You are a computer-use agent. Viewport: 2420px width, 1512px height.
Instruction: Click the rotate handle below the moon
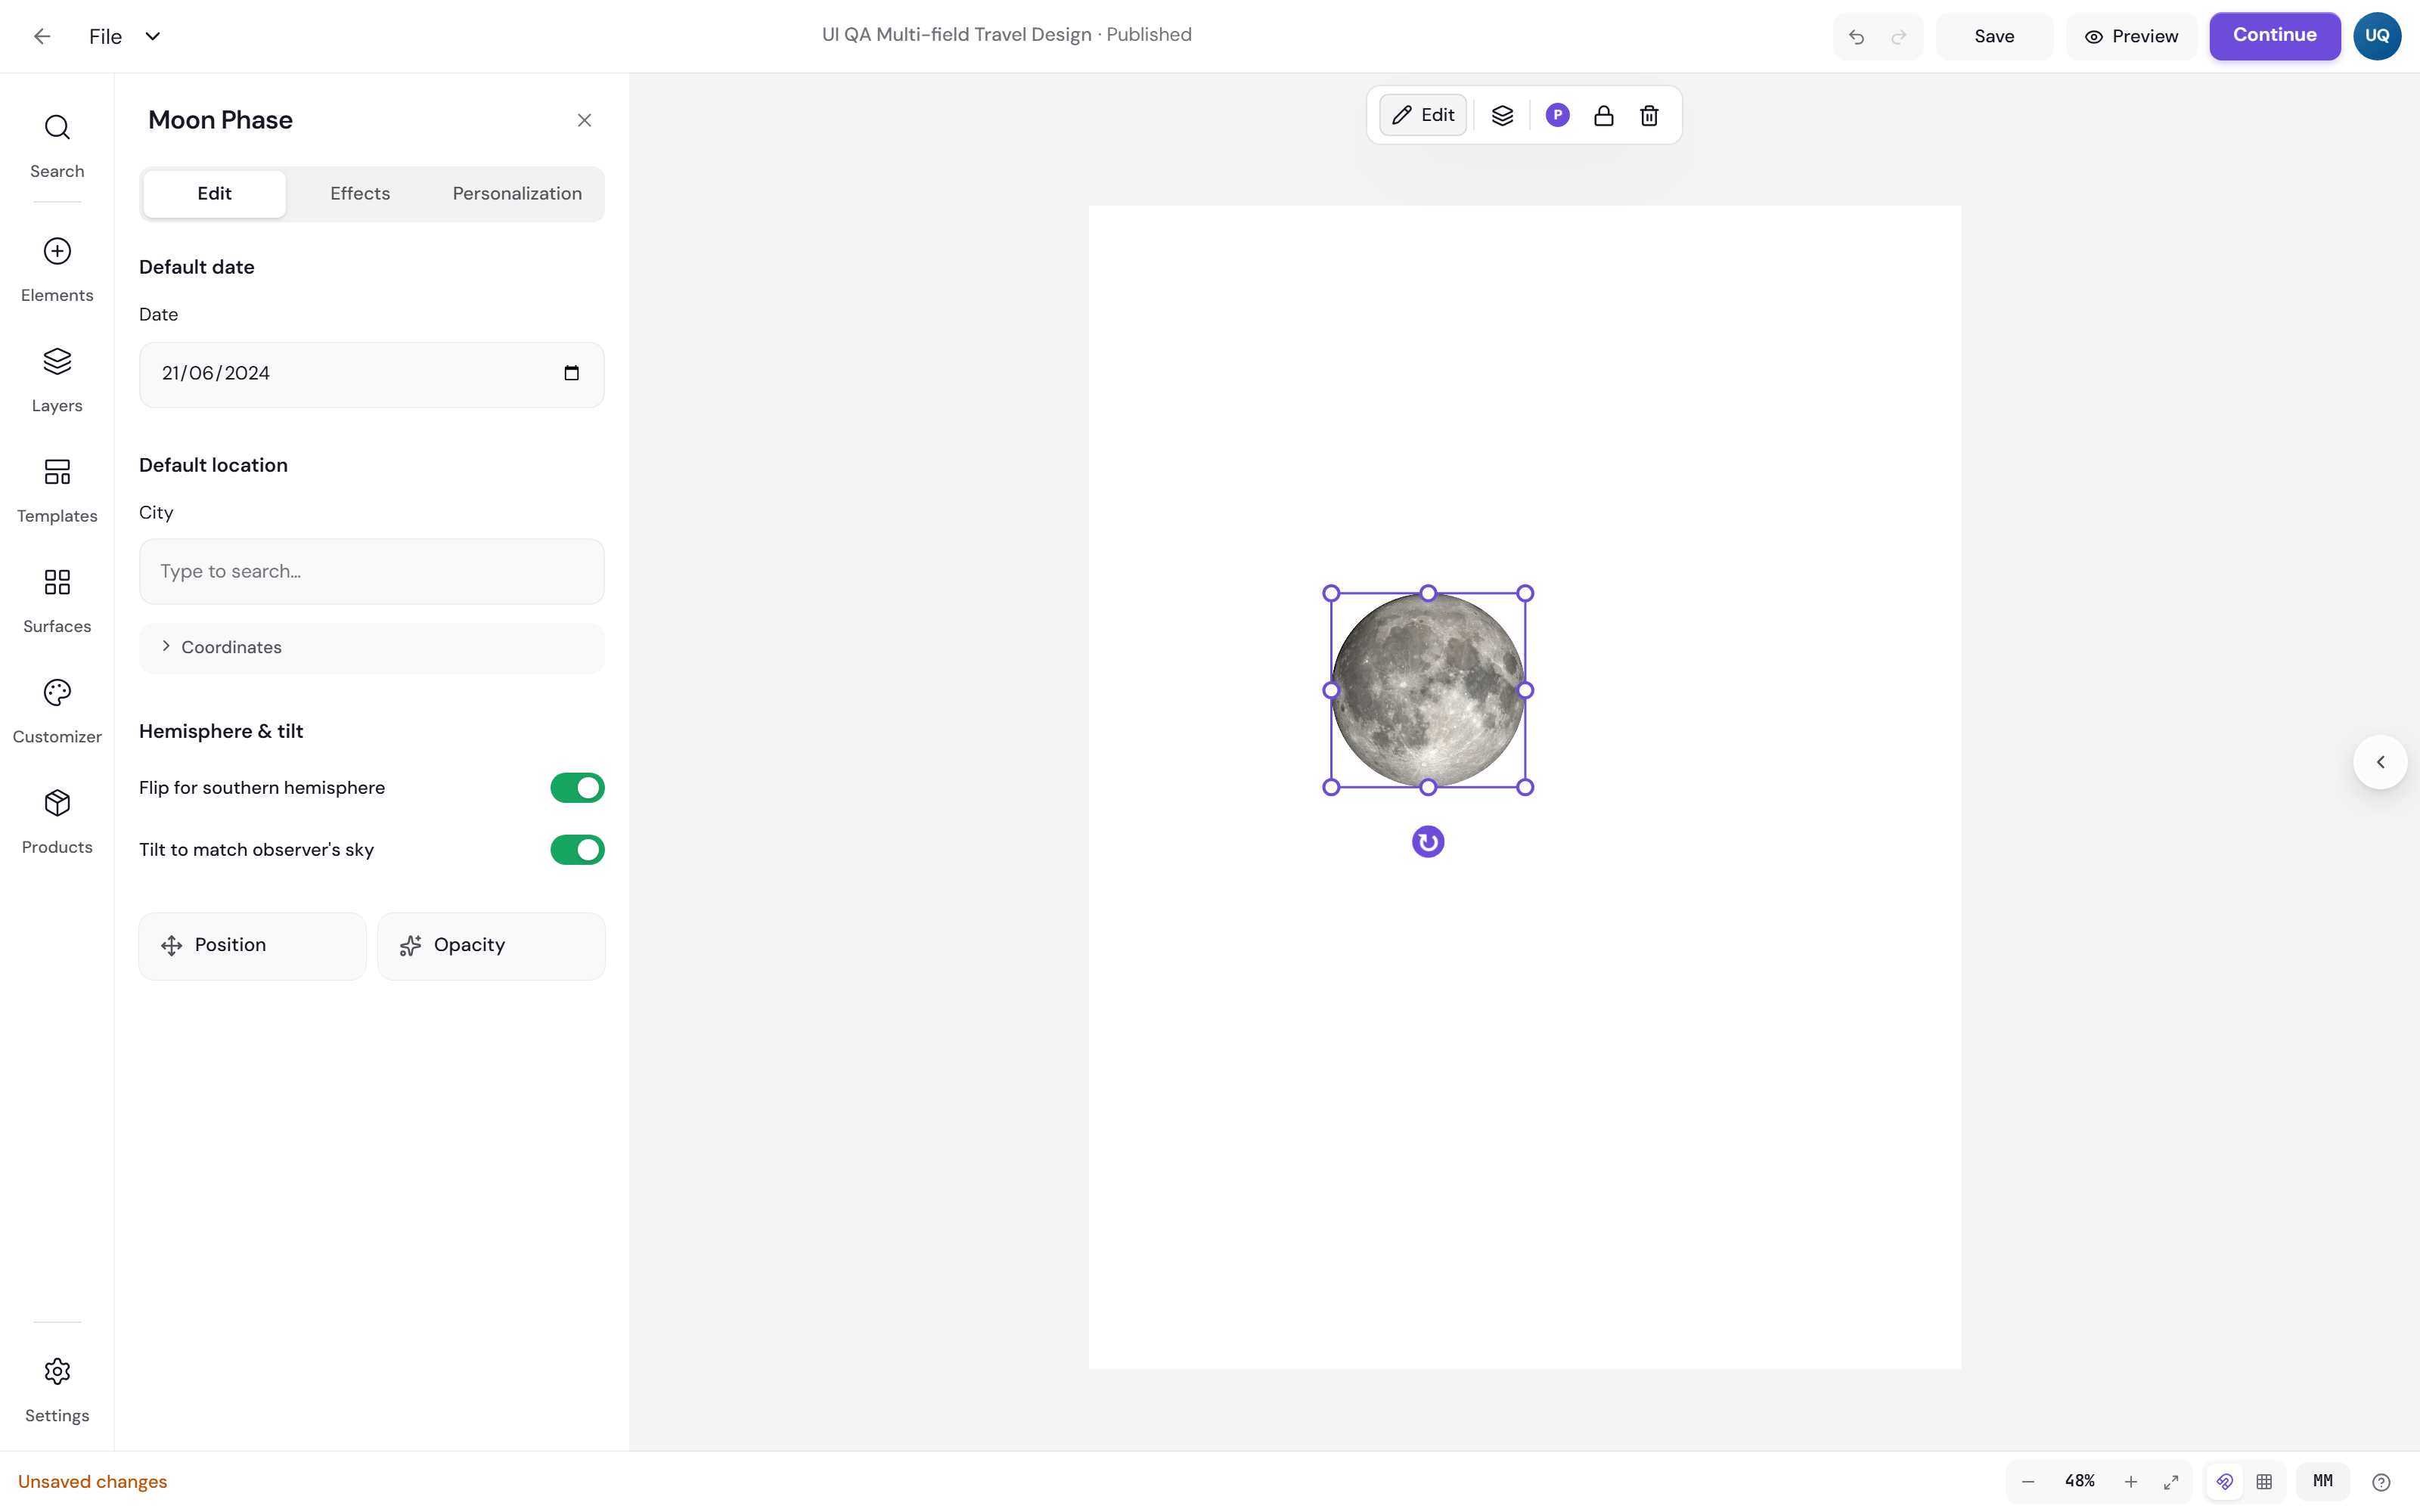[1428, 842]
